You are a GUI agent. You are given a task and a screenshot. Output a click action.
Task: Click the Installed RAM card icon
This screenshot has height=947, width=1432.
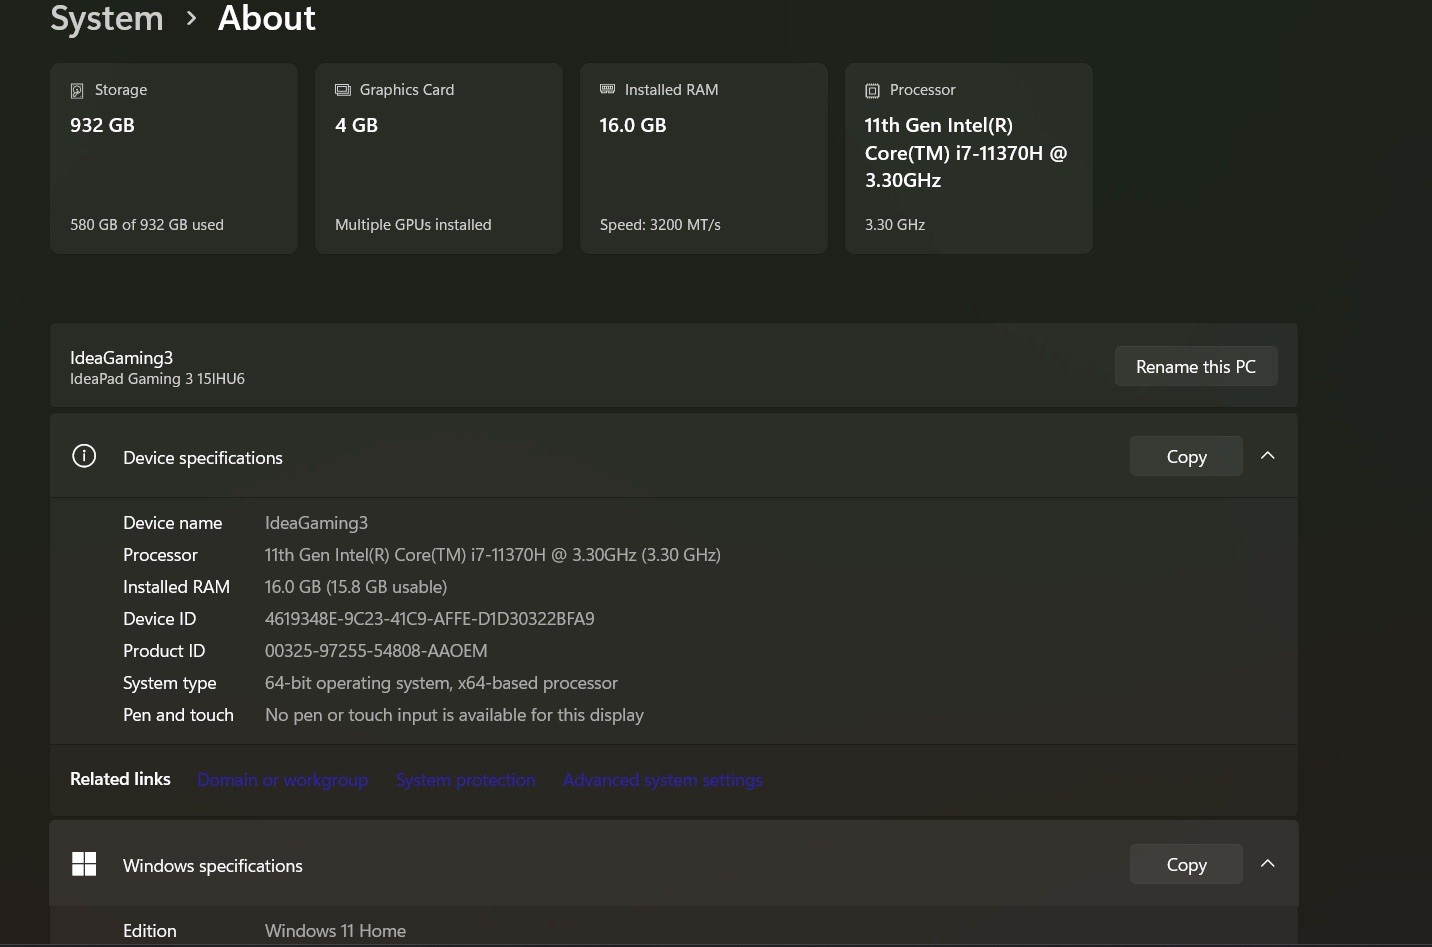pos(607,90)
